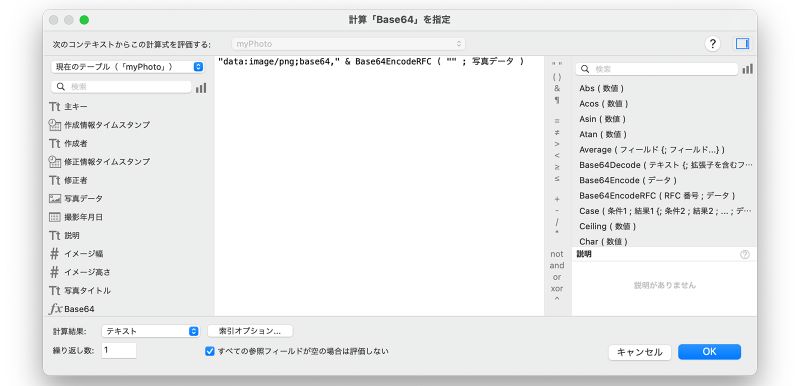Image resolution: width=800 pixels, height=386 pixels.
Task: Insert the ¶ paragraph operator
Action: click(x=557, y=100)
